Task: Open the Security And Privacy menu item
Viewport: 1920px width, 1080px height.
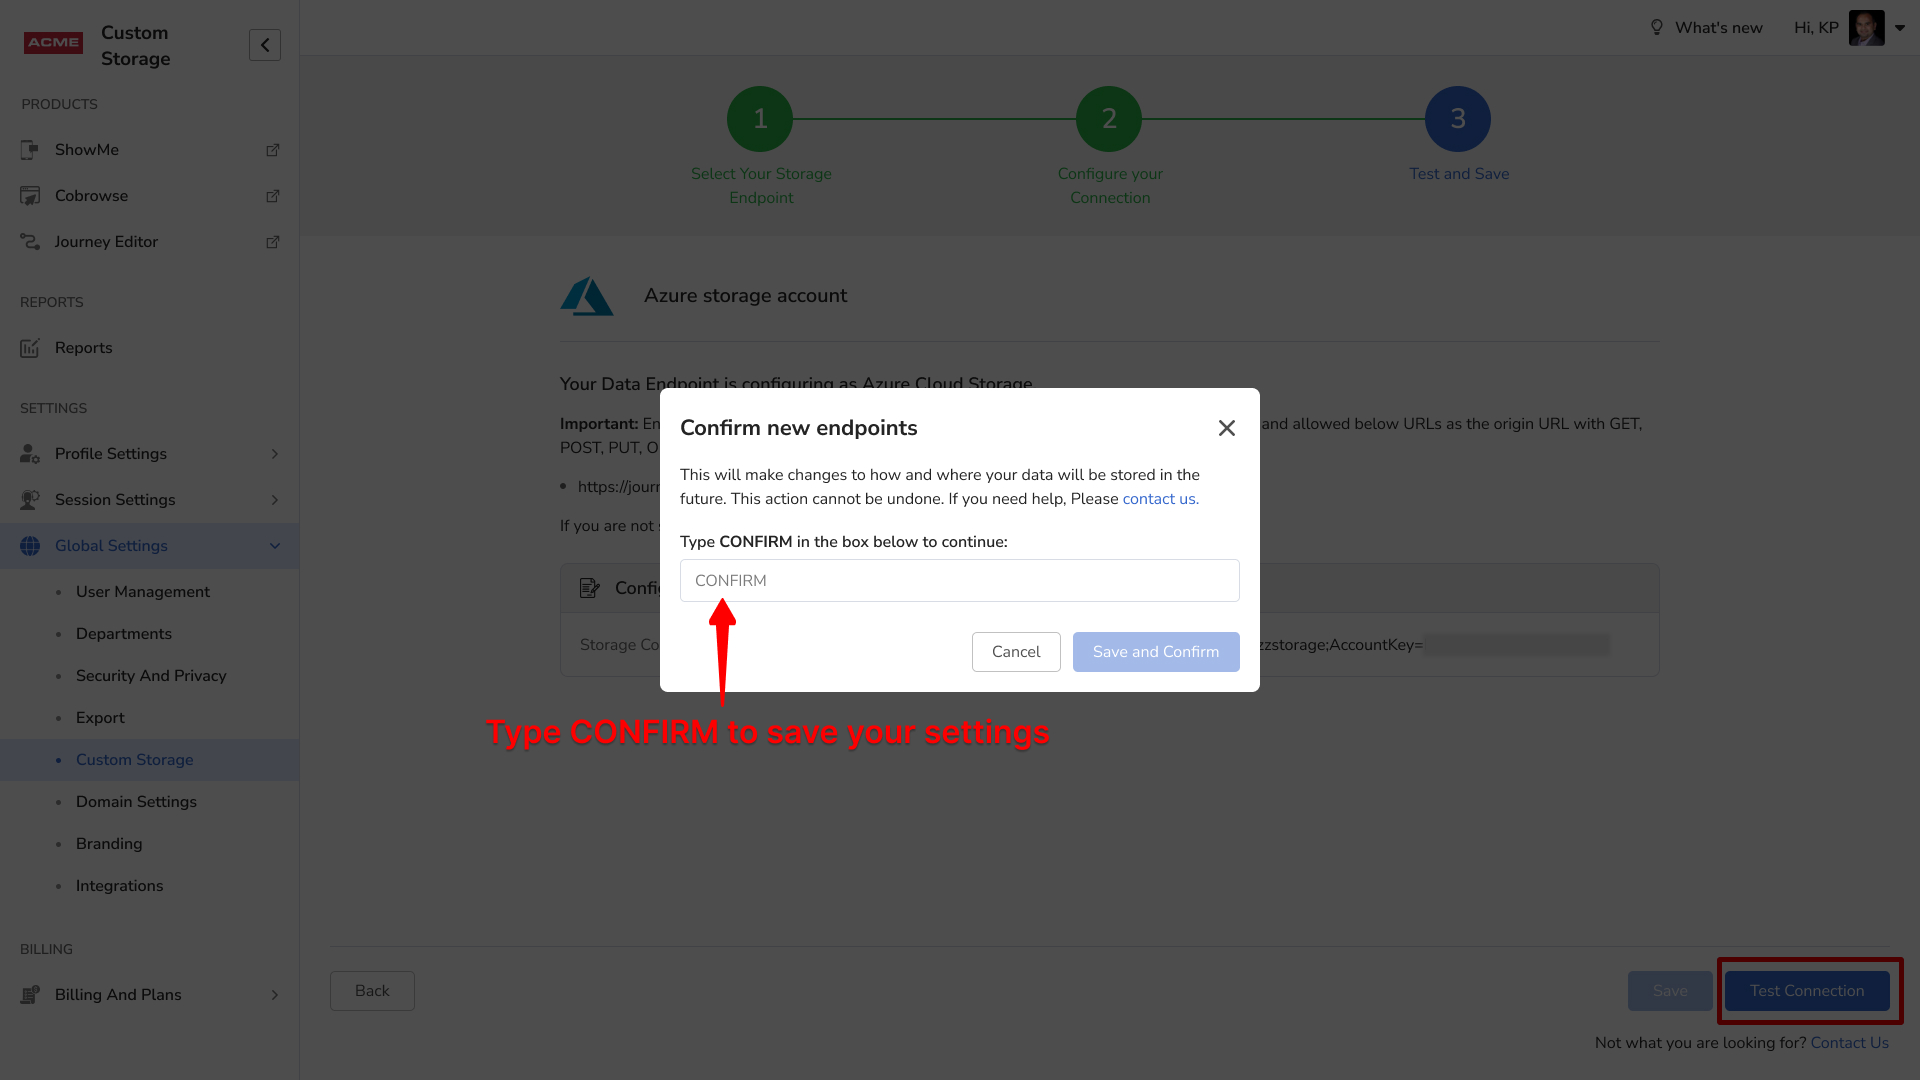Action: [151, 676]
